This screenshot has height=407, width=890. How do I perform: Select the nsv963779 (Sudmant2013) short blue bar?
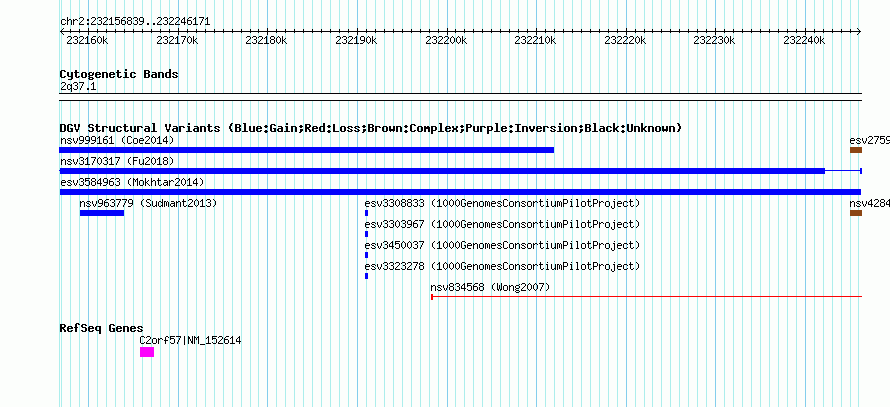click(x=102, y=213)
